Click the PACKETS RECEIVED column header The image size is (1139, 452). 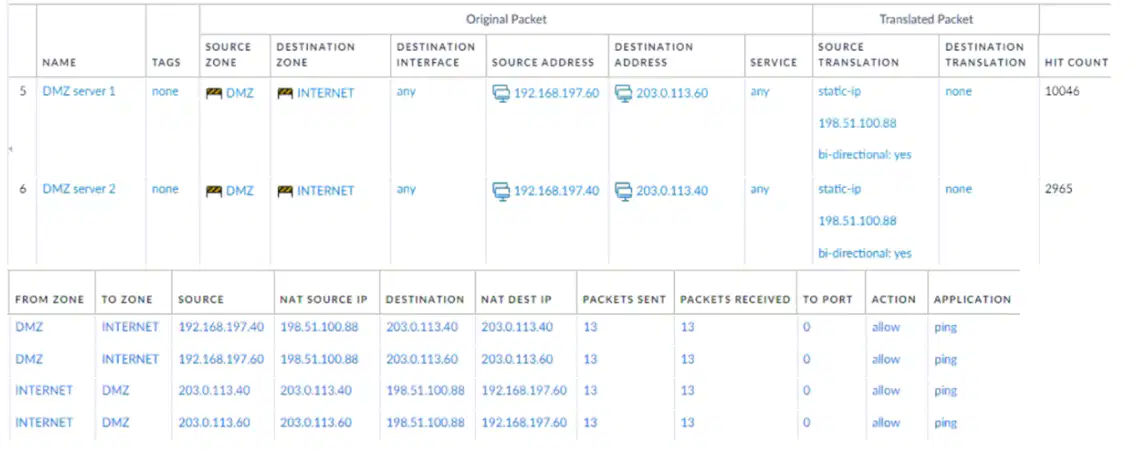coord(735,299)
